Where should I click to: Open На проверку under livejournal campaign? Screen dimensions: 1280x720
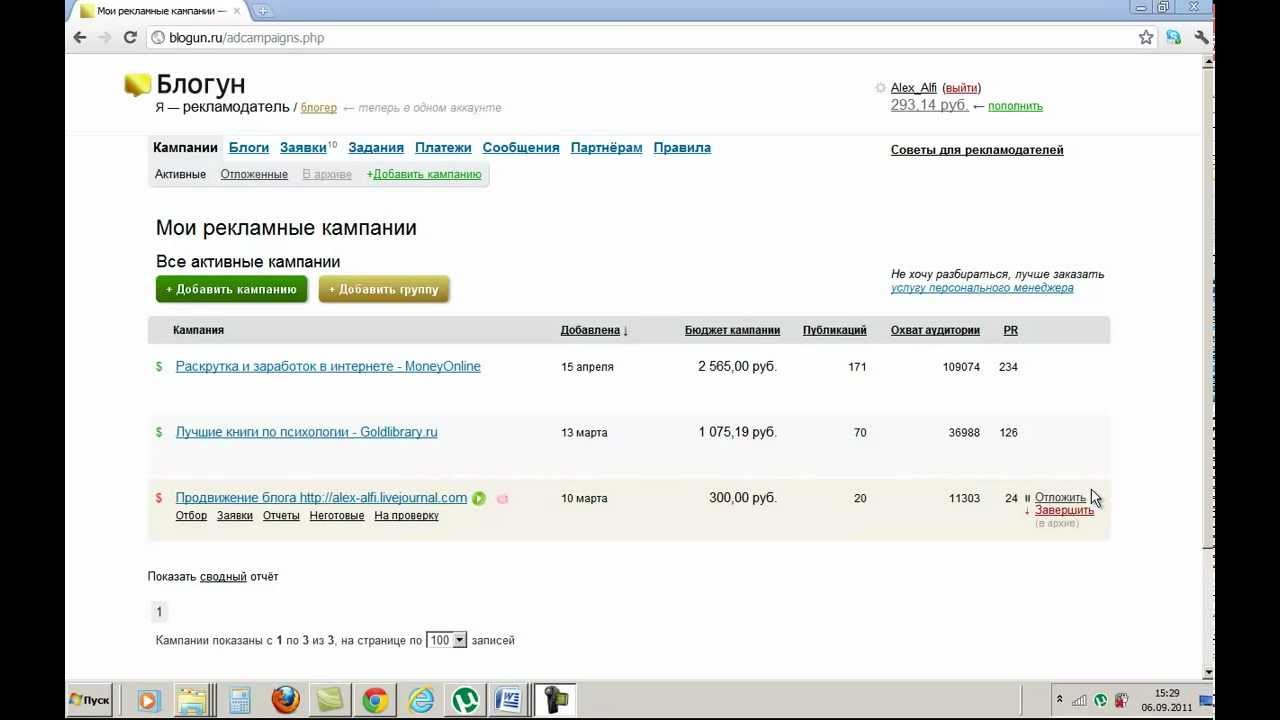[x=406, y=516]
